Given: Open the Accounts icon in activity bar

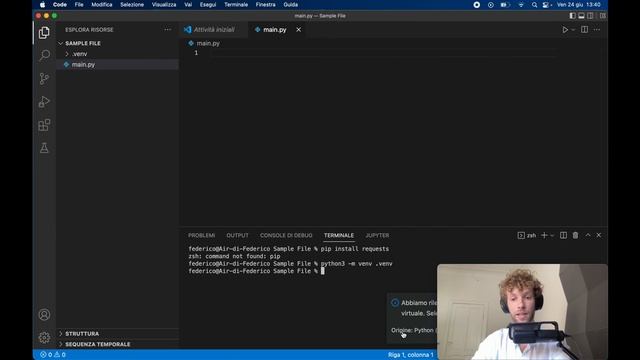Looking at the screenshot, I should pyautogui.click(x=44, y=315).
